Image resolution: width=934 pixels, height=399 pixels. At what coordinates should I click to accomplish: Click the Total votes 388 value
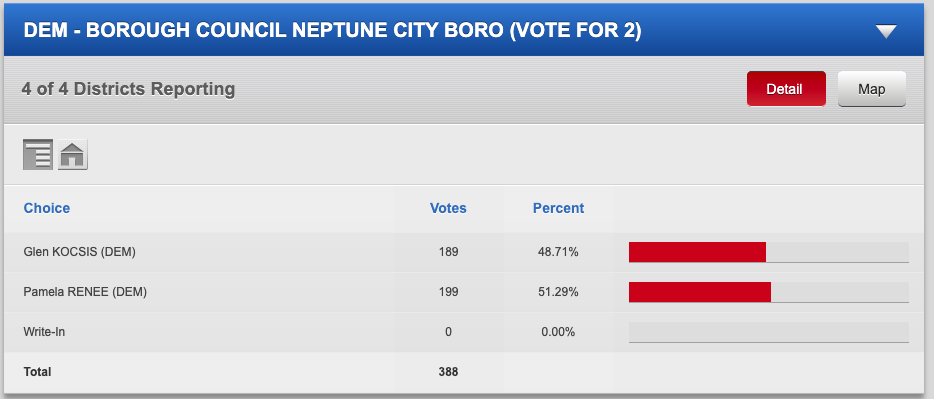(448, 372)
